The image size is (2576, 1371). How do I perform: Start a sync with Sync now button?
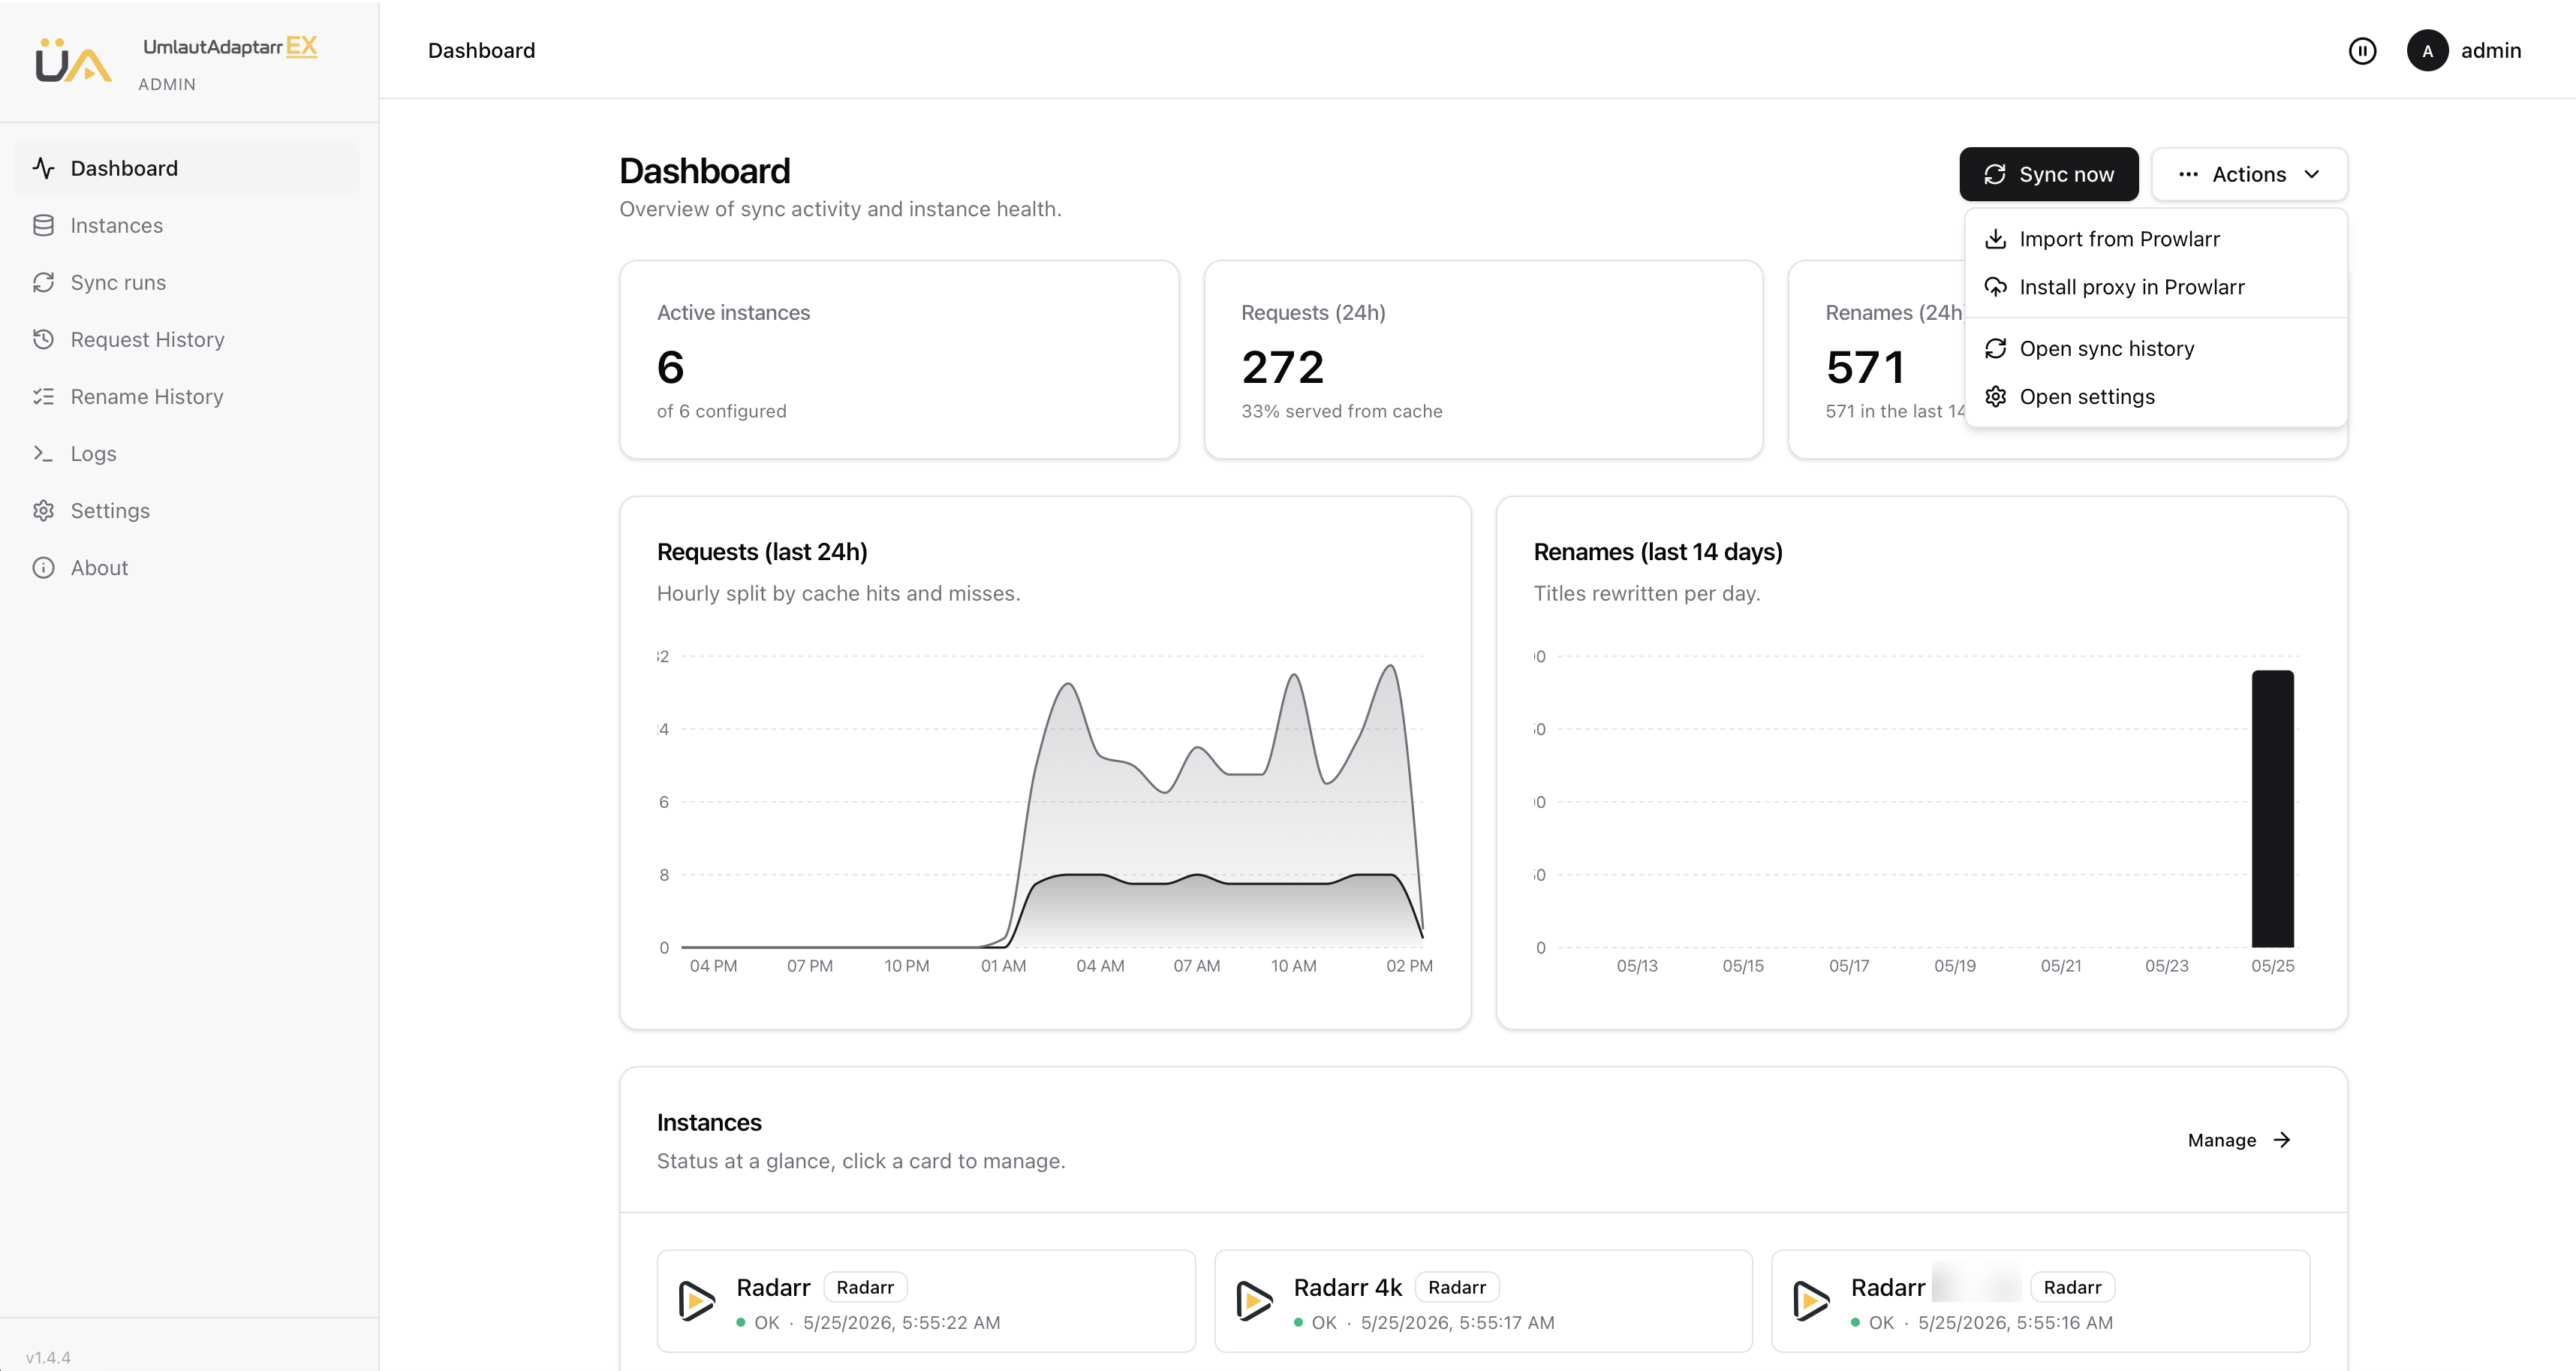(2048, 174)
